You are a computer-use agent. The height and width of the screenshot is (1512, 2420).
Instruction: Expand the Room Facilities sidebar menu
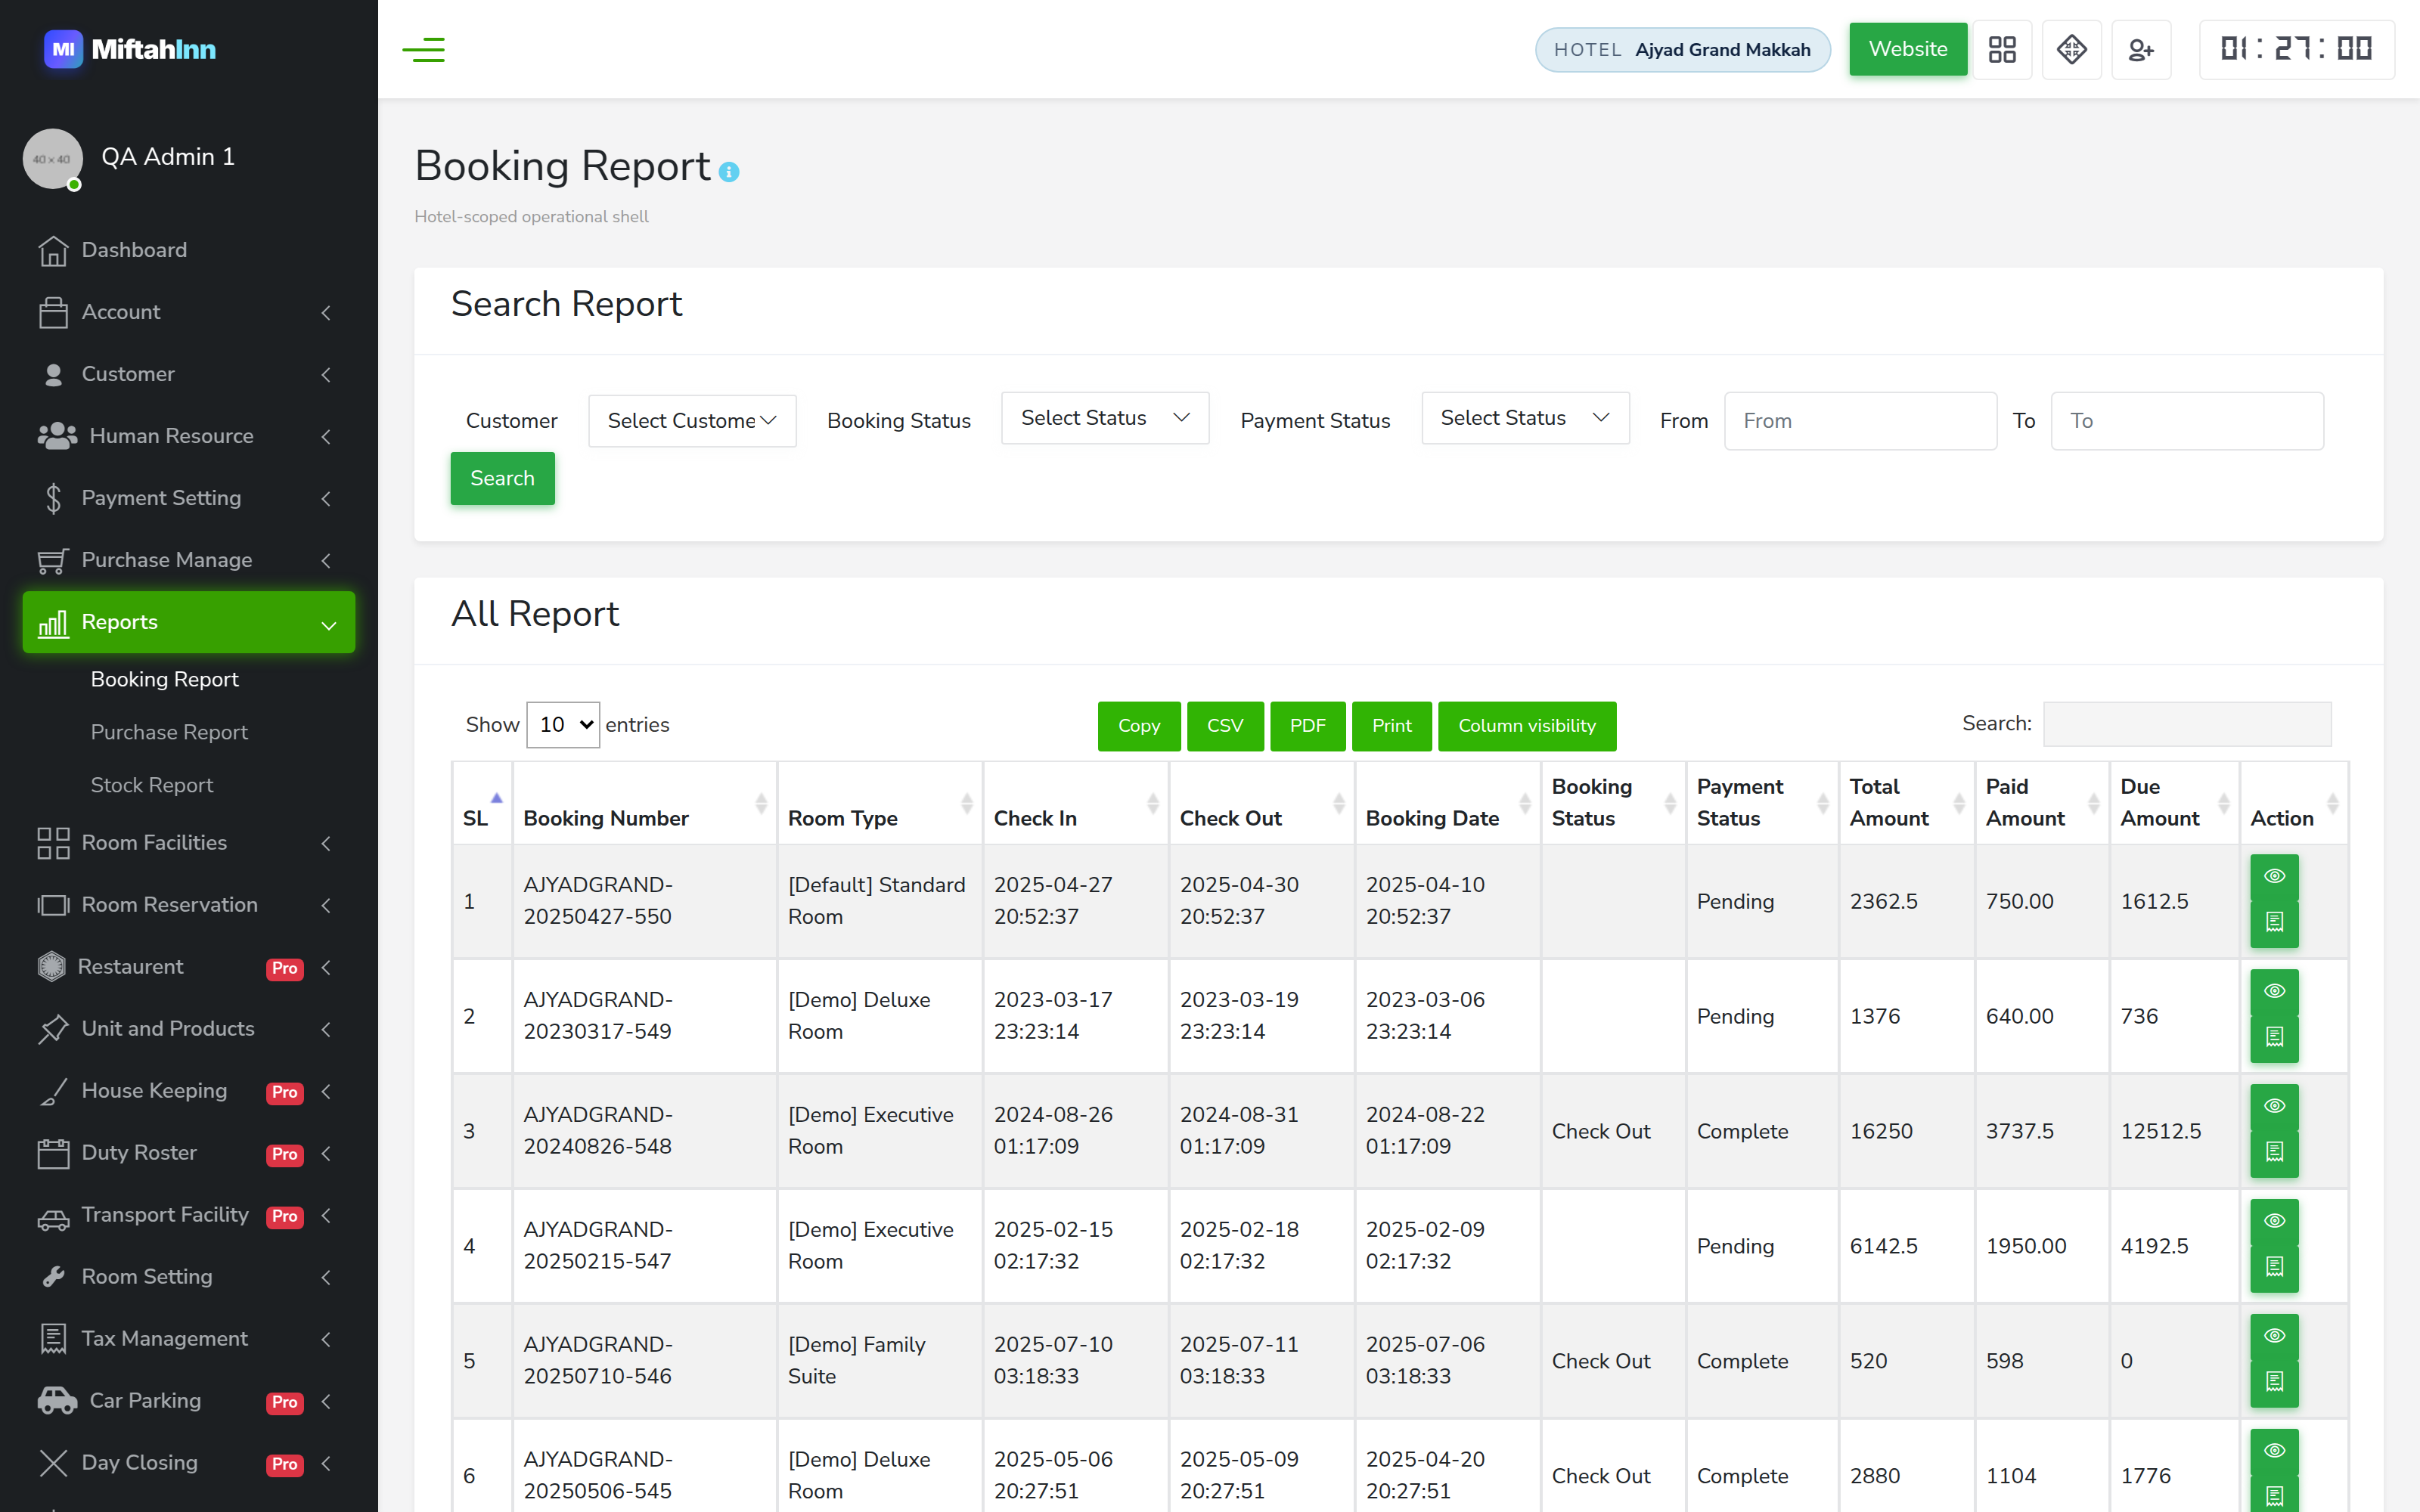(188, 843)
